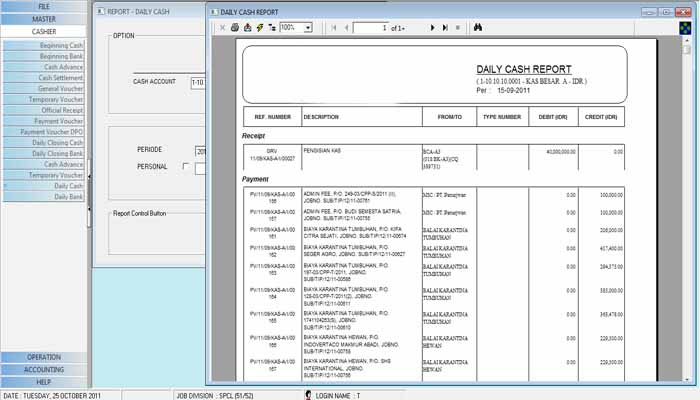Go to the previous report page
This screenshot has height=400, width=700.
coord(346,28)
